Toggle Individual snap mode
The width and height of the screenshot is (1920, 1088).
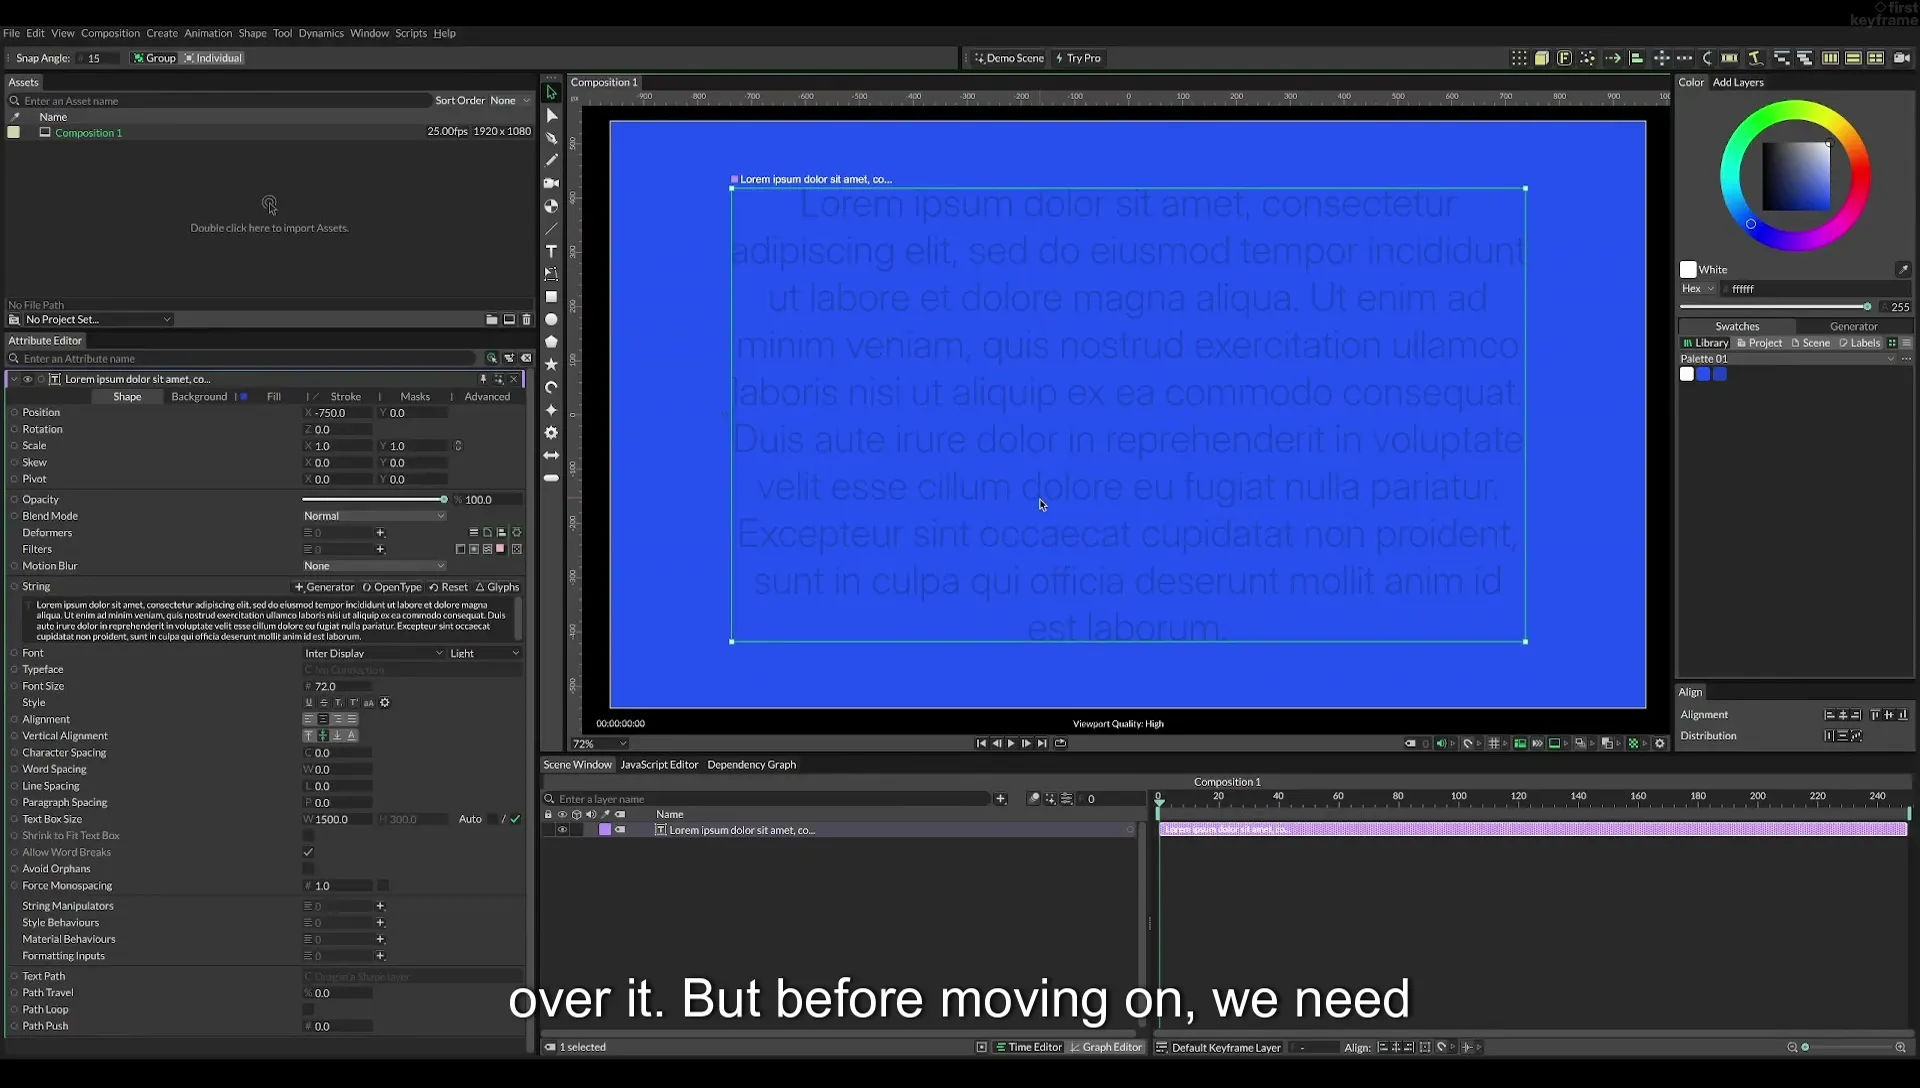[213, 58]
